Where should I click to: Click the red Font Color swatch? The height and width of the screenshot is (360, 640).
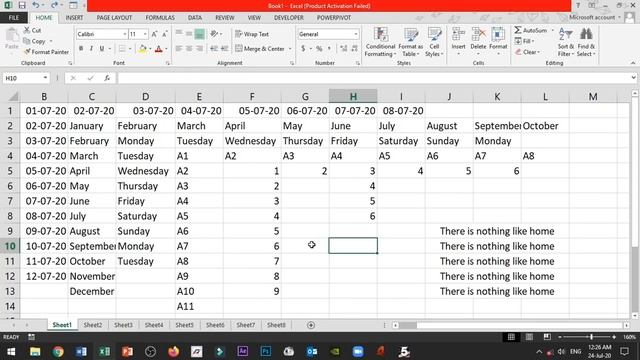click(x=159, y=49)
